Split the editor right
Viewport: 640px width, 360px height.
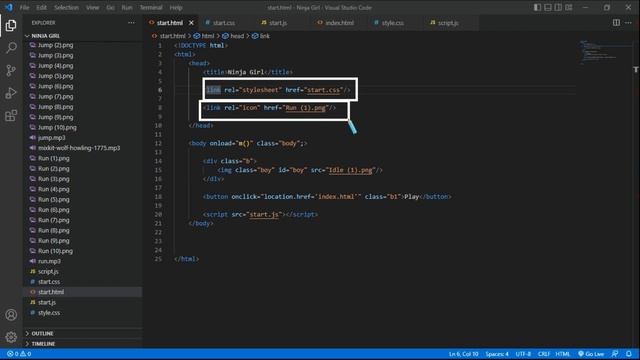pyautogui.click(x=616, y=23)
